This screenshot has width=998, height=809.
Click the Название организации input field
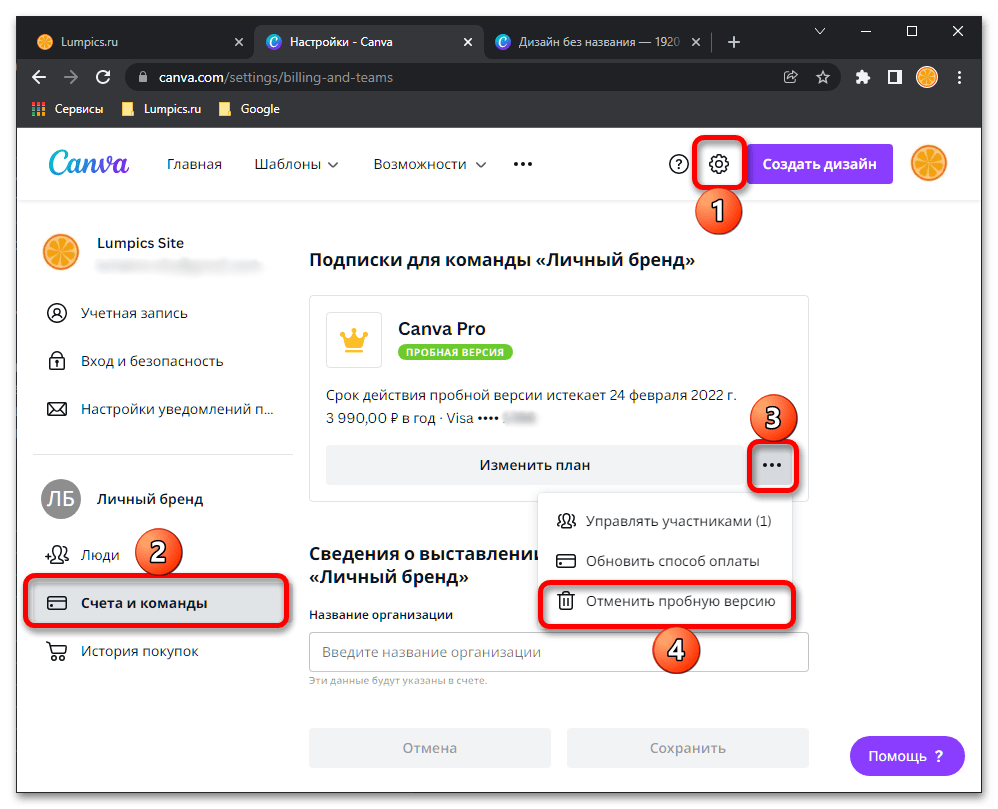[x=558, y=652]
